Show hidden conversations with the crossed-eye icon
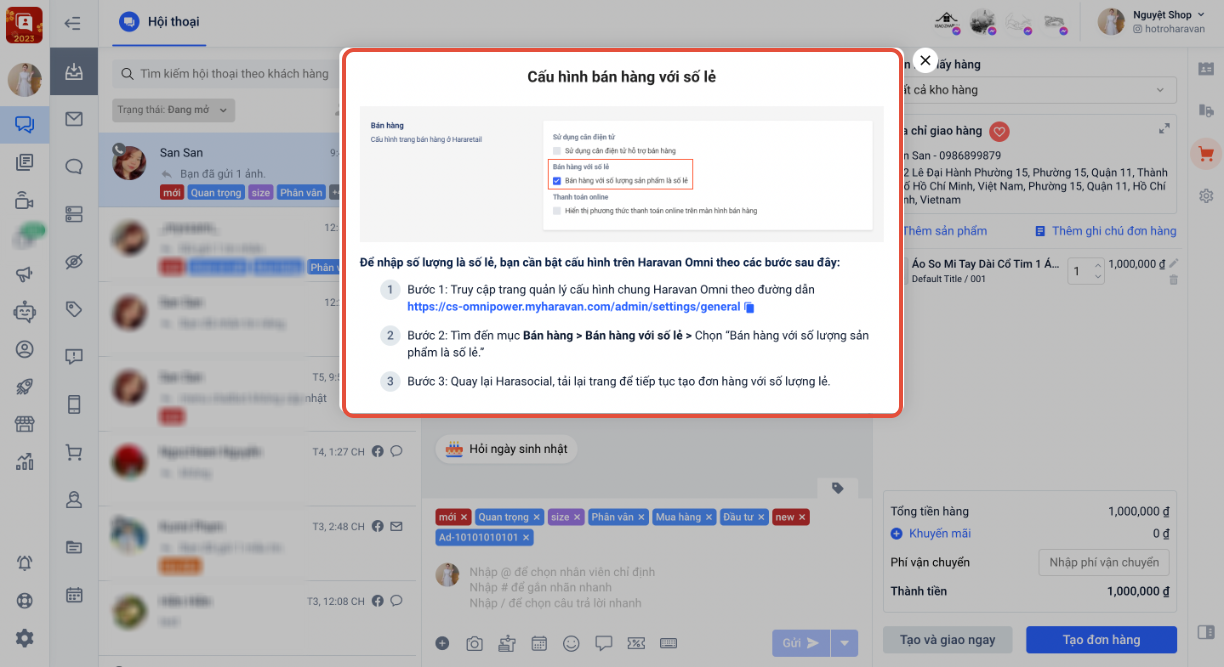1224x667 pixels. (74, 262)
